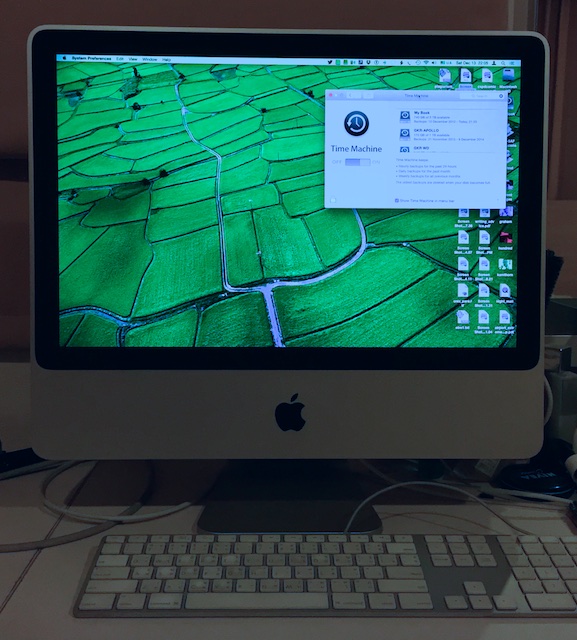The height and width of the screenshot is (640, 577).
Task: Click the Time Machine help question button
Action: click(x=498, y=200)
